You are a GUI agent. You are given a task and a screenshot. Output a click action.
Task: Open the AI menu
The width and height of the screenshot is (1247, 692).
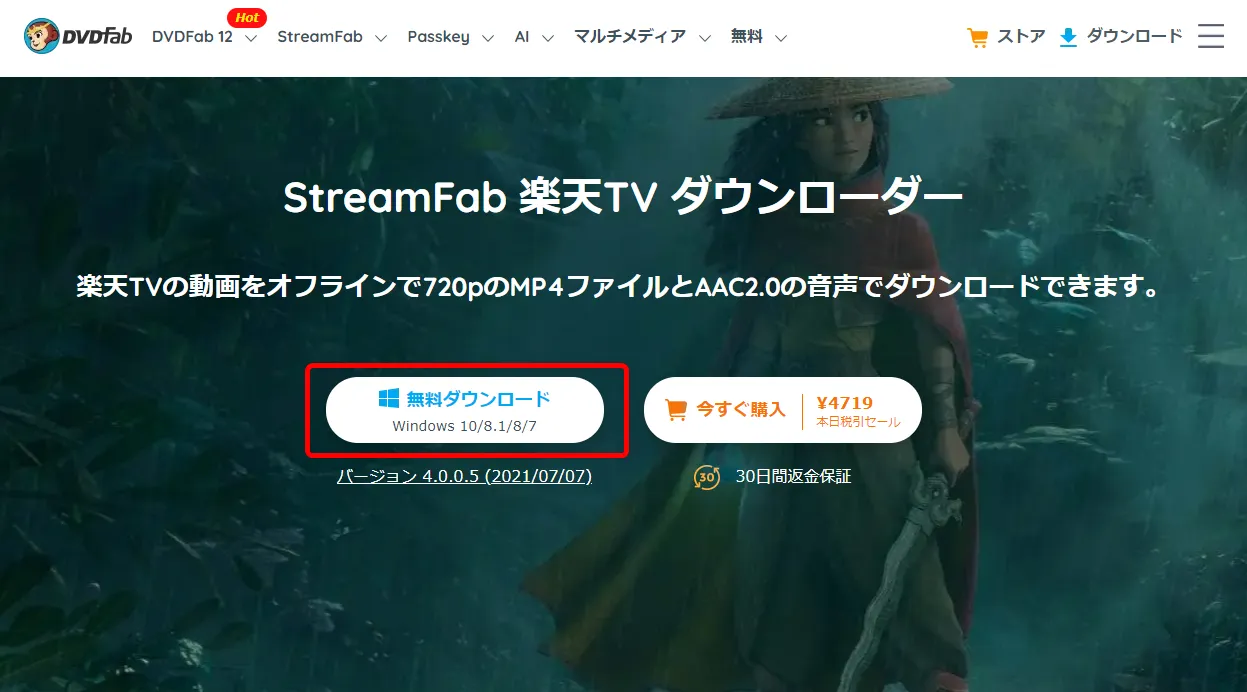(522, 37)
